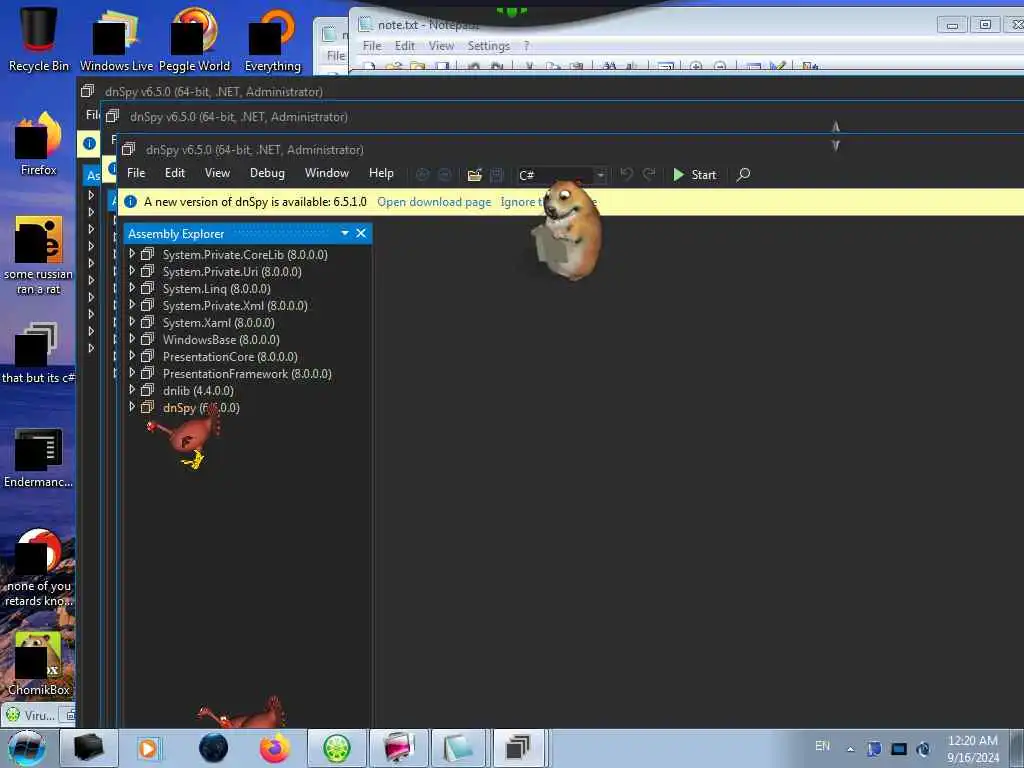Open the Help menu in front dnSpy window
Screen dimensions: 1024x768
[381, 173]
